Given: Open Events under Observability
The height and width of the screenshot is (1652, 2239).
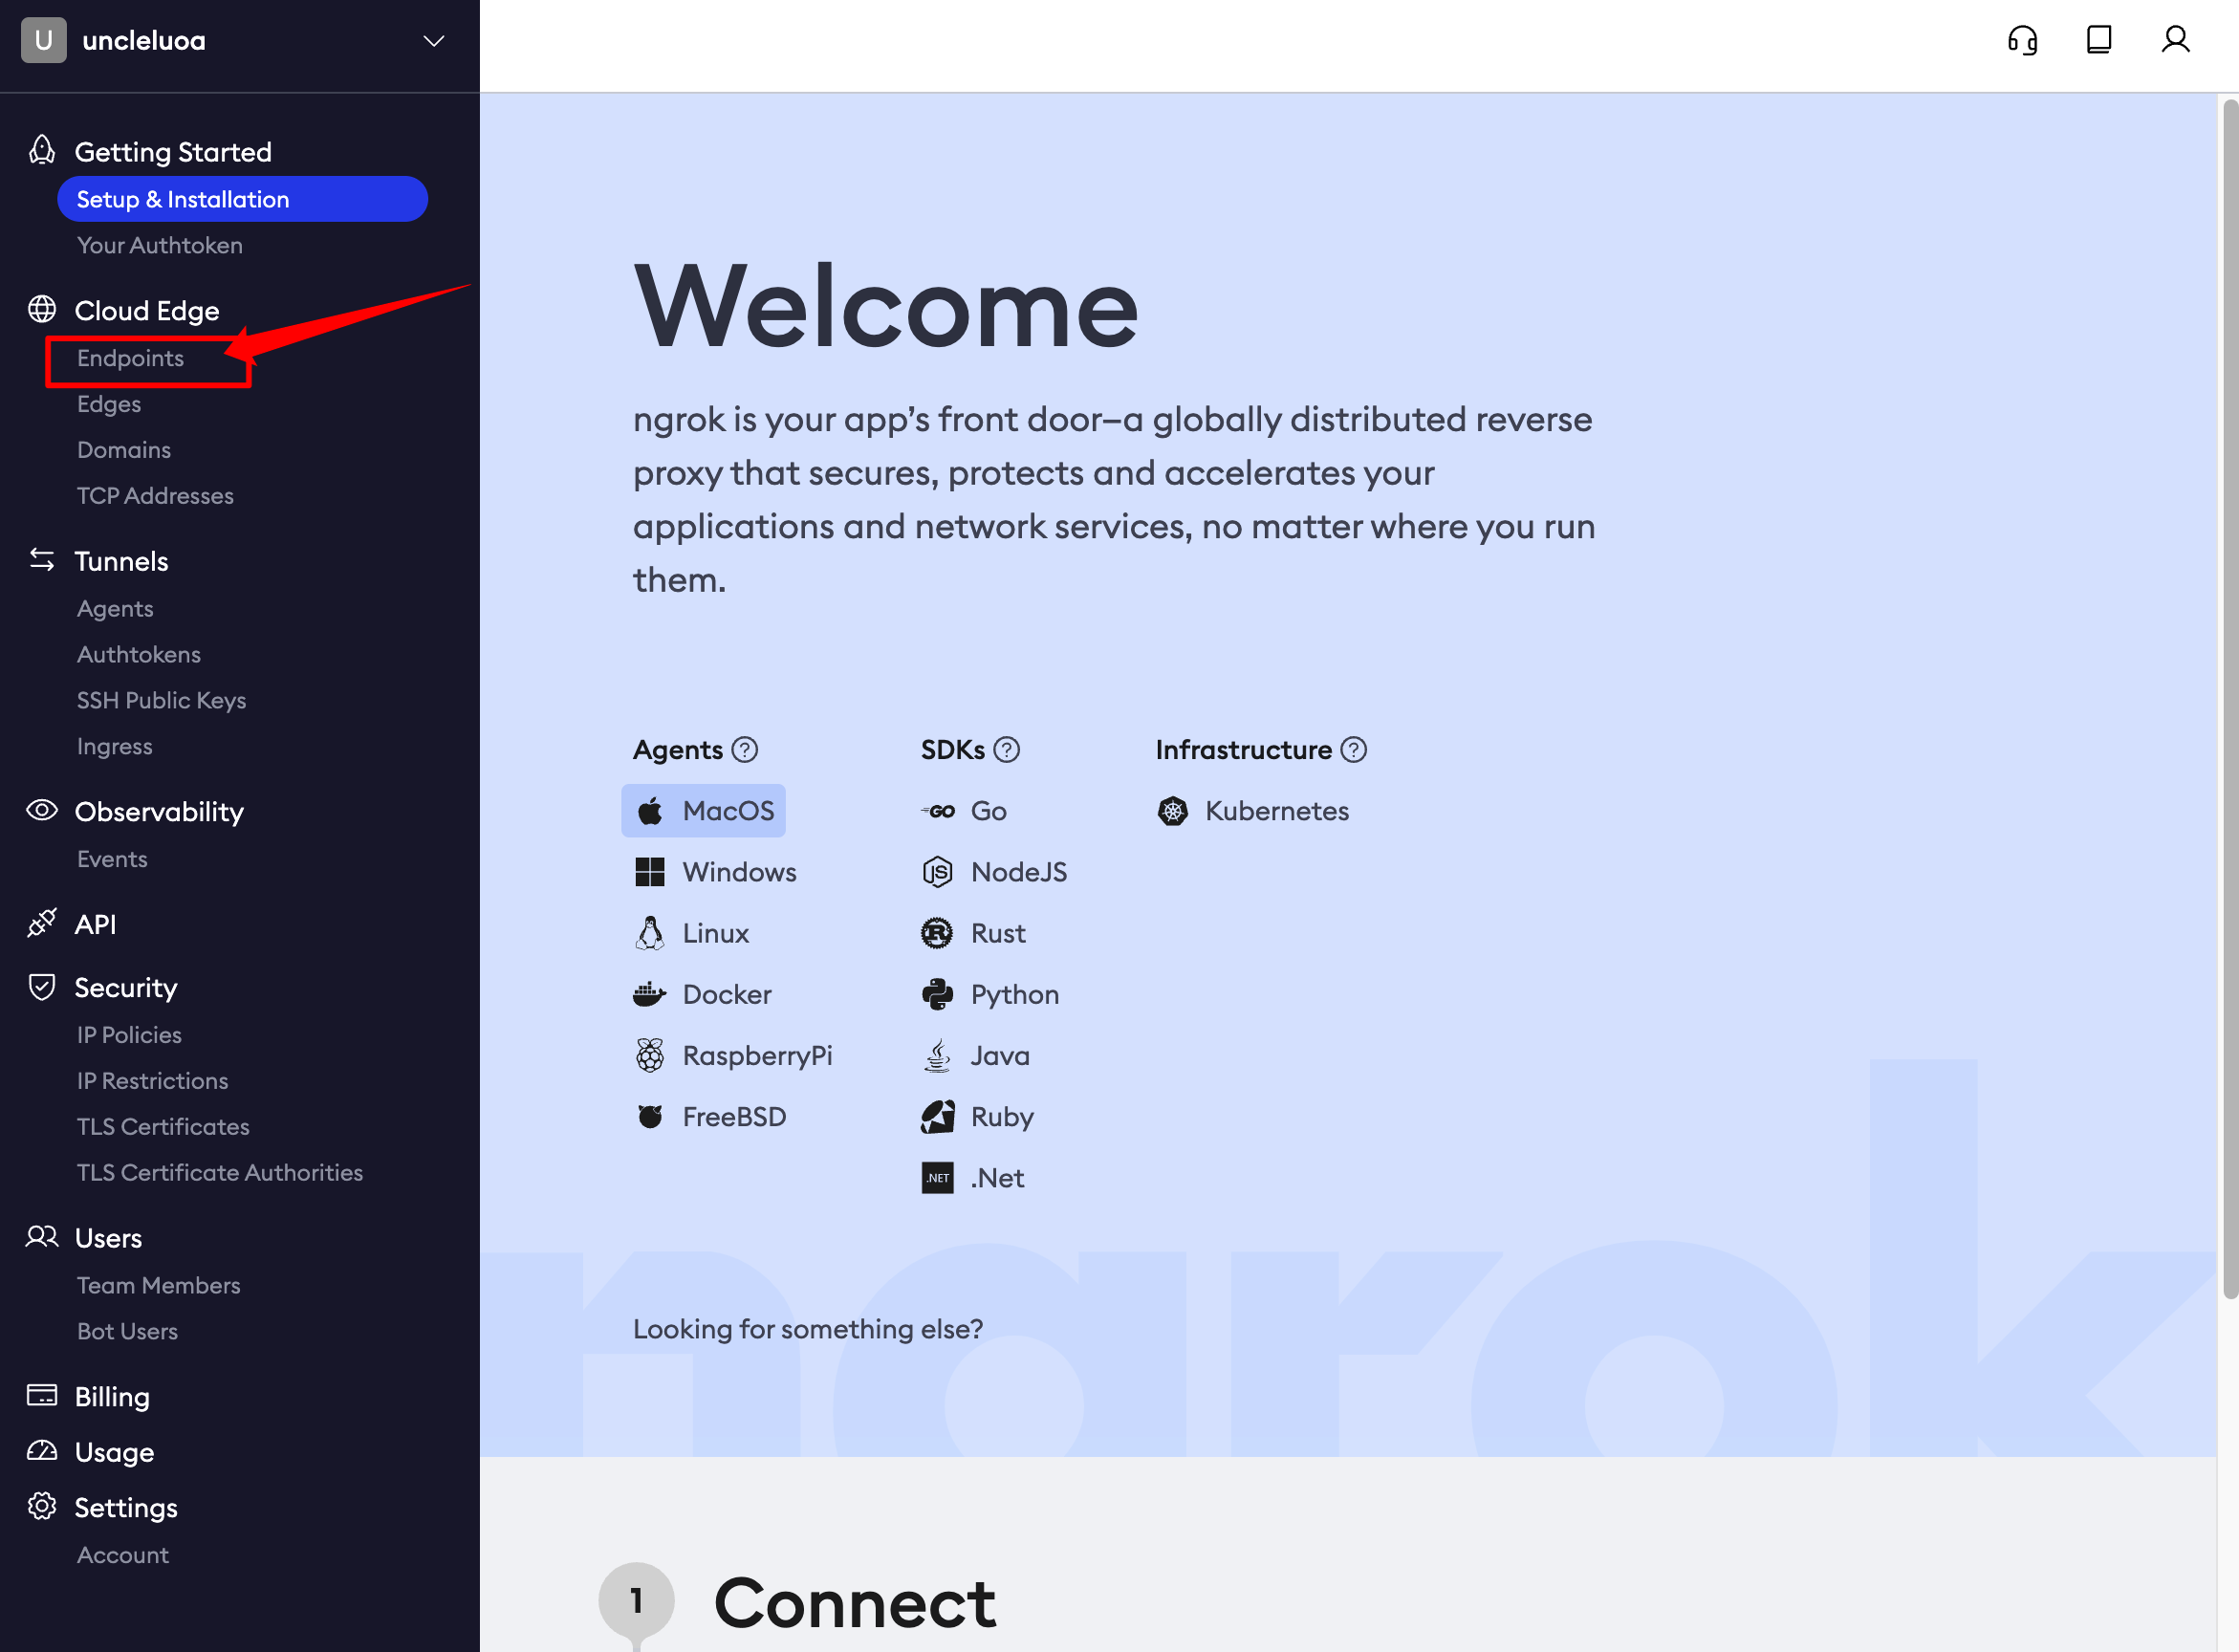Looking at the screenshot, I should click(x=112, y=859).
